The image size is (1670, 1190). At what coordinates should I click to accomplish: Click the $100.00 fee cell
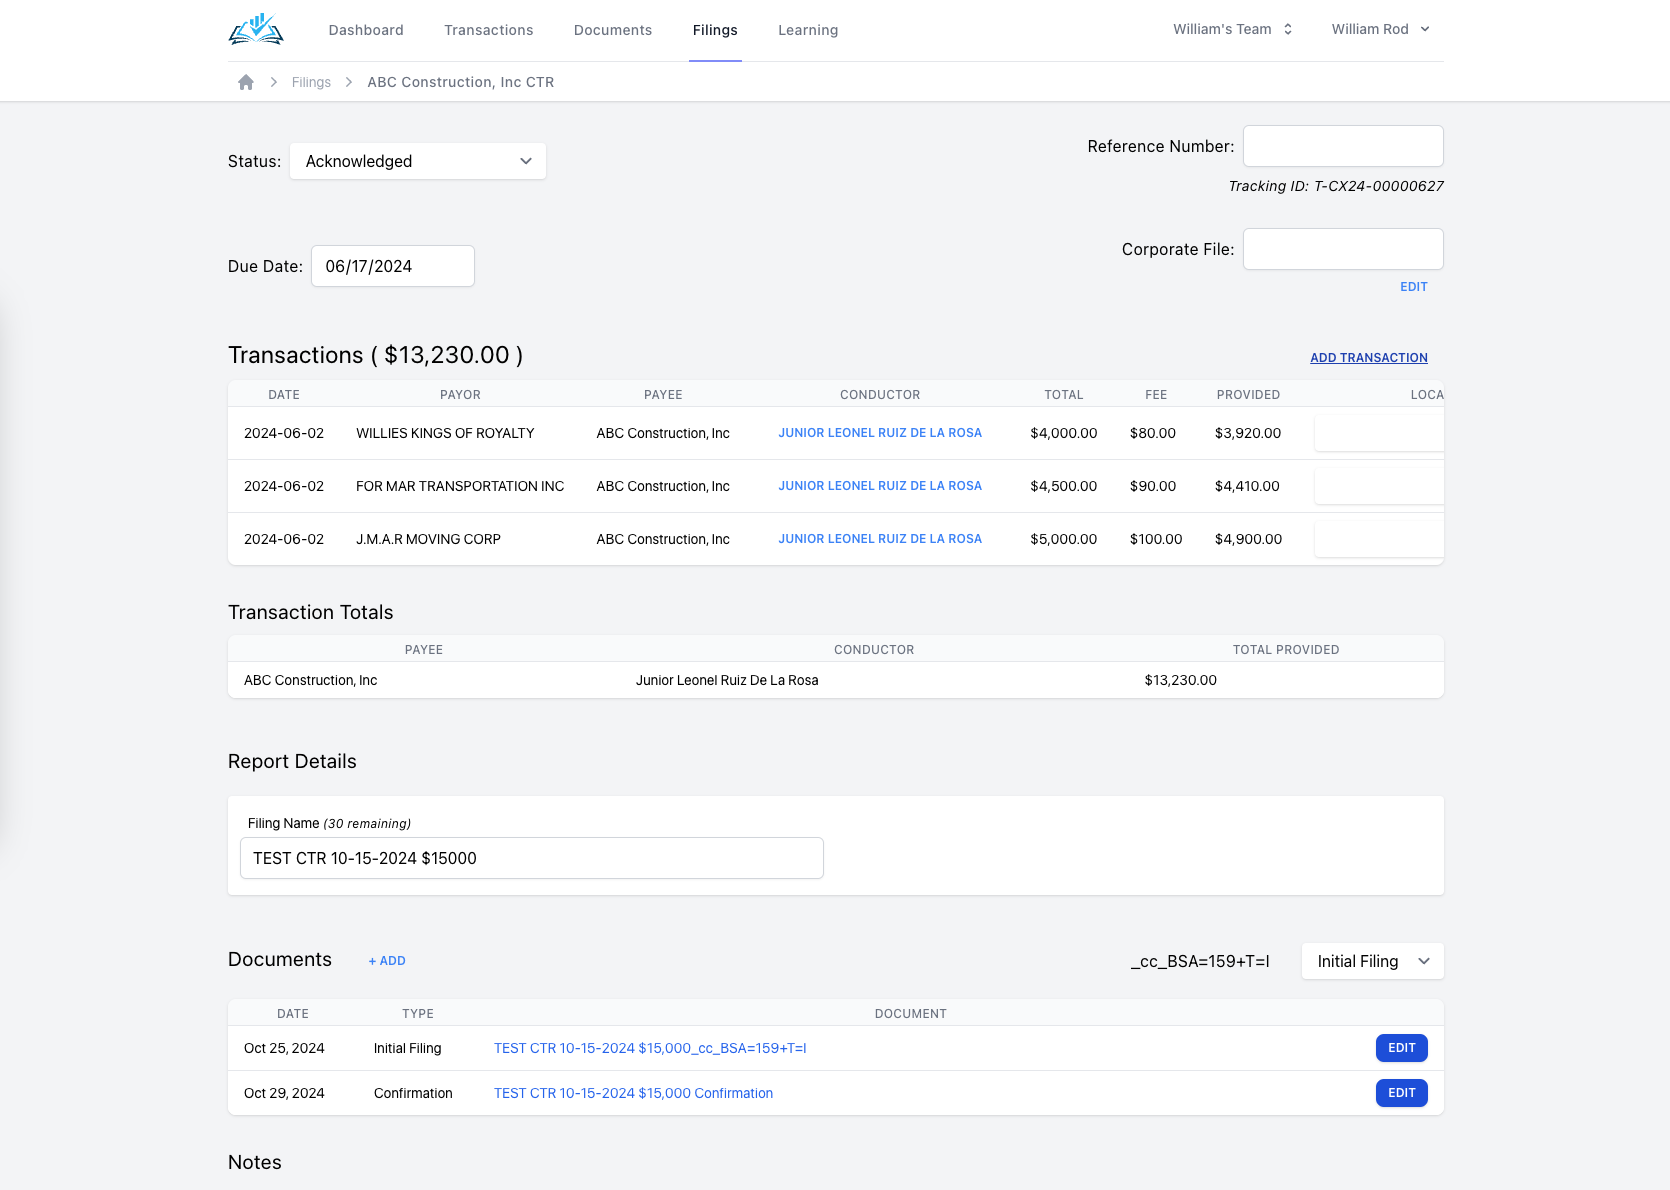pos(1156,539)
